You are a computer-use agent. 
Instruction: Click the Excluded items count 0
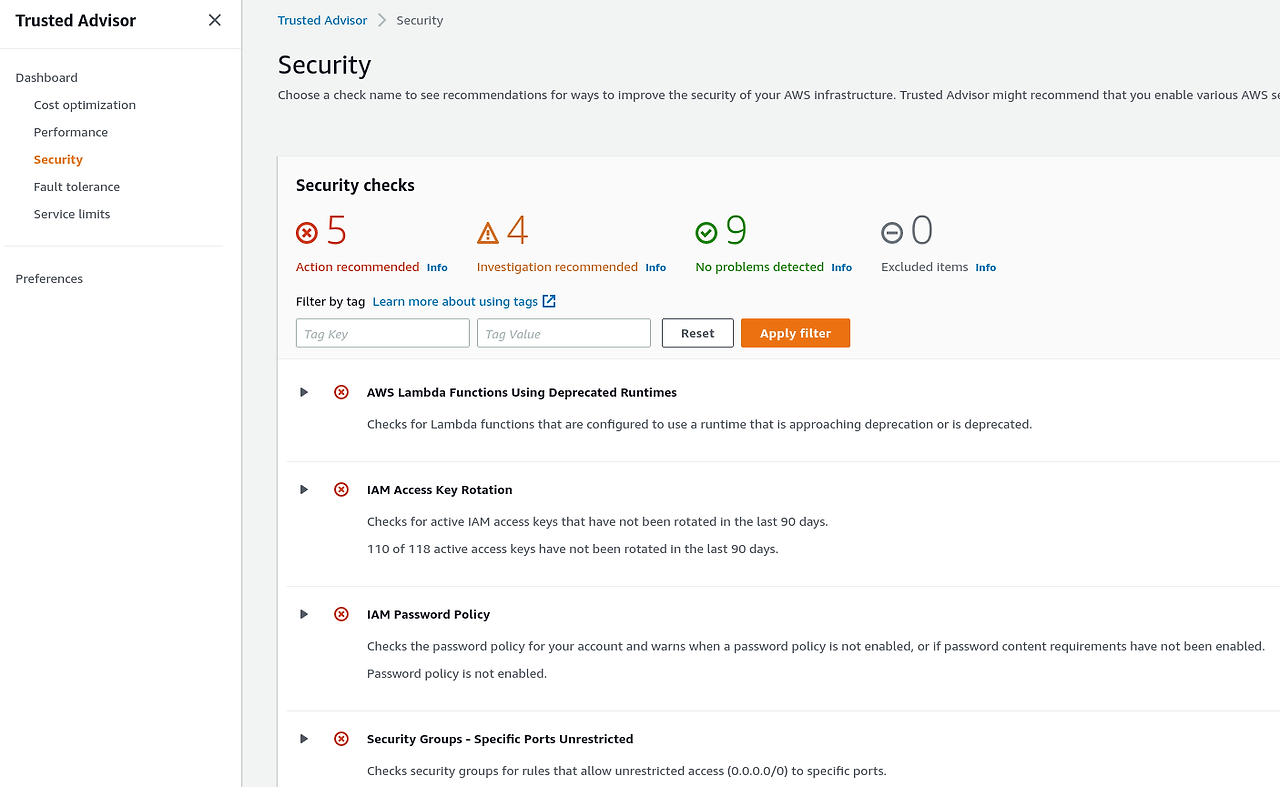(x=921, y=231)
